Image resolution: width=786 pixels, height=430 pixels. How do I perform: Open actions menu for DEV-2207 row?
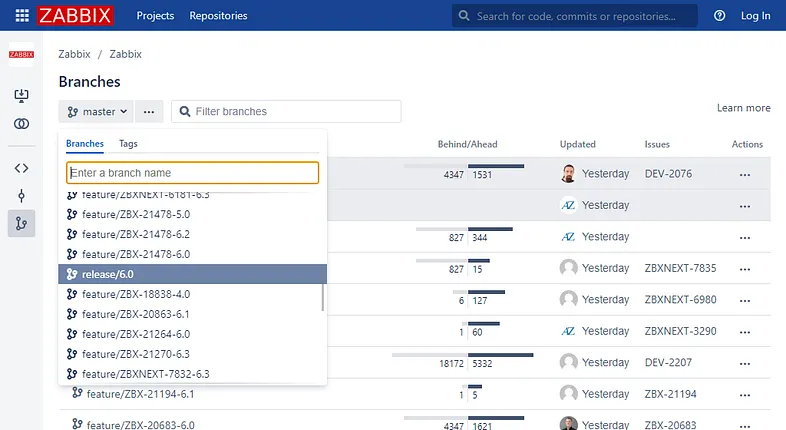[745, 364]
